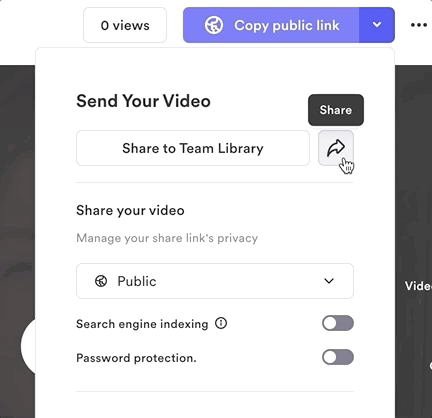Viewport: 432px width, 418px height.
Task: Turn on Password protection toggle
Action: pos(338,357)
